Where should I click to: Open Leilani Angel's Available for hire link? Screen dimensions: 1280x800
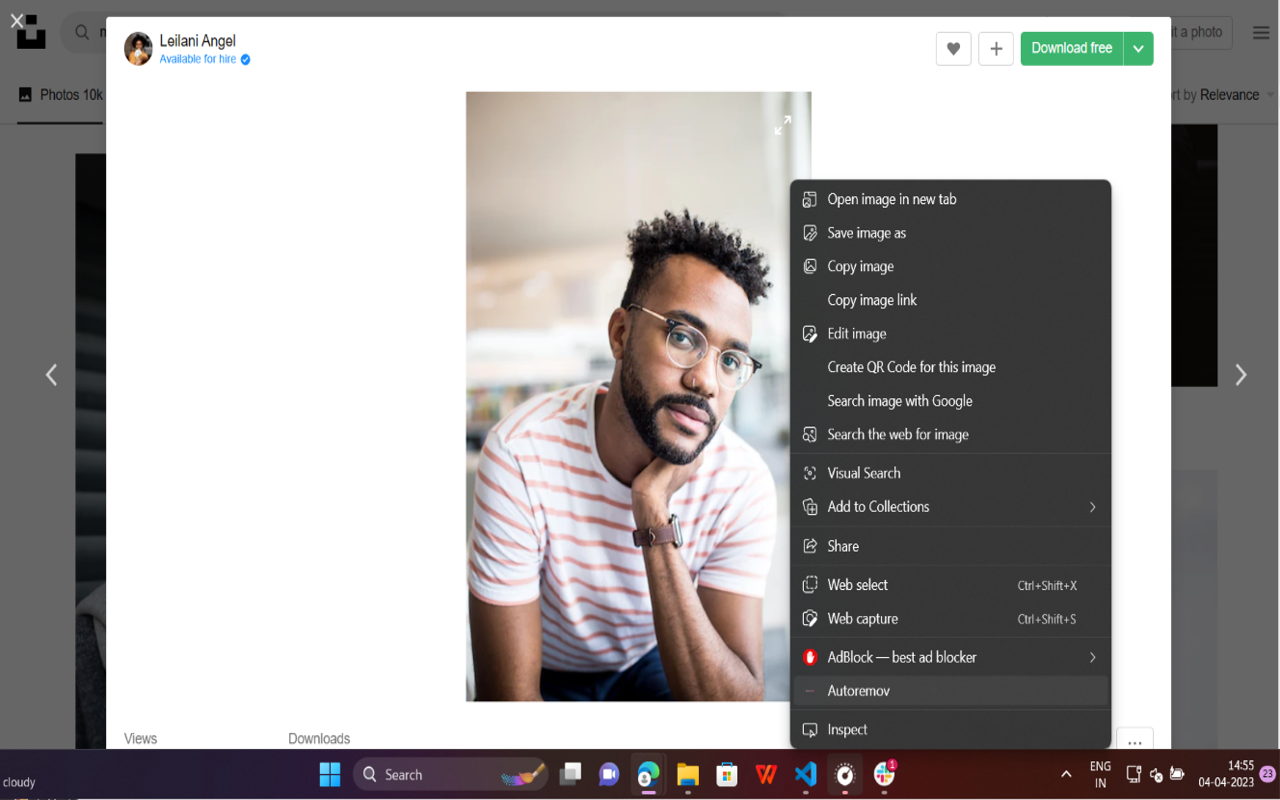[197, 58]
